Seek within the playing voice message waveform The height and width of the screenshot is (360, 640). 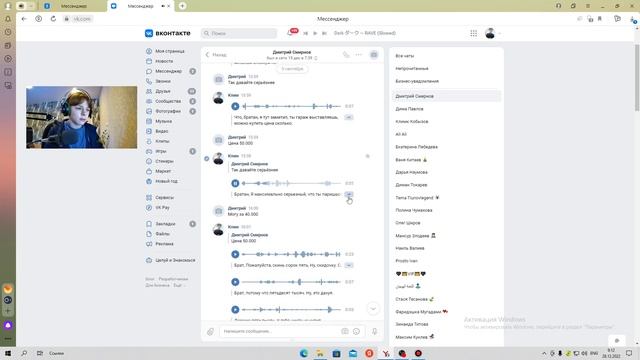[291, 183]
